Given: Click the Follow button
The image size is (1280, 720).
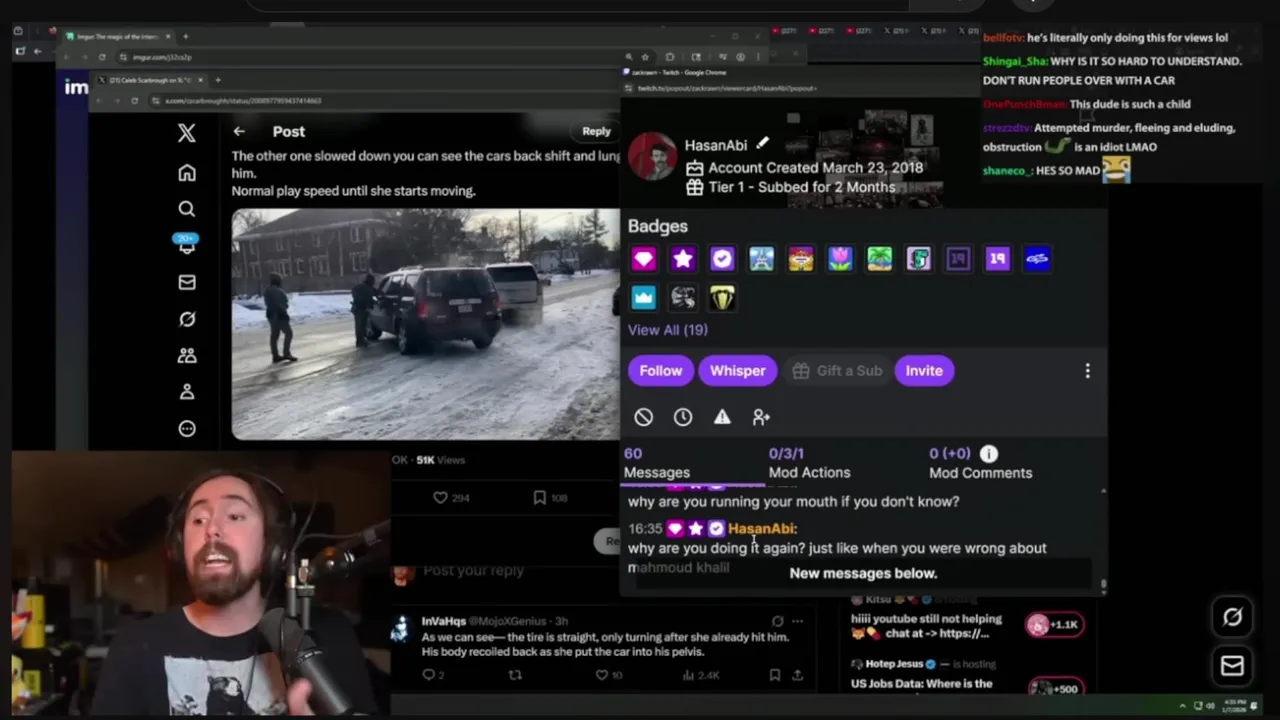Looking at the screenshot, I should [661, 371].
